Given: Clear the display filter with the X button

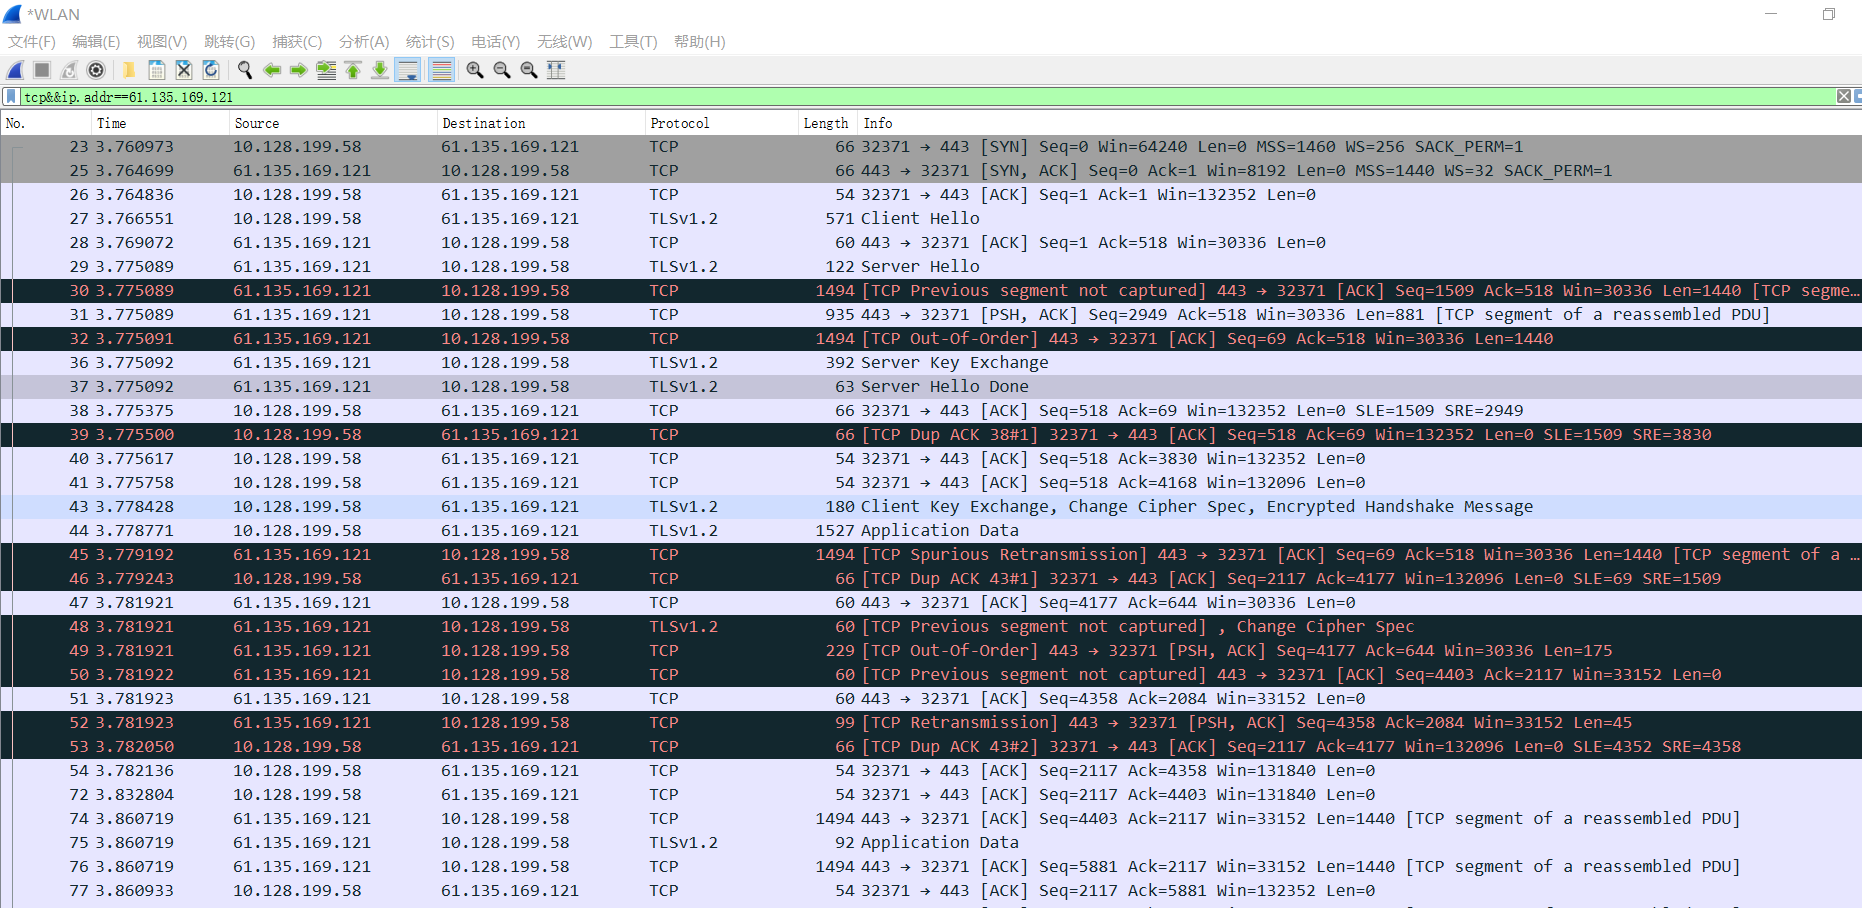Looking at the screenshot, I should [1843, 96].
